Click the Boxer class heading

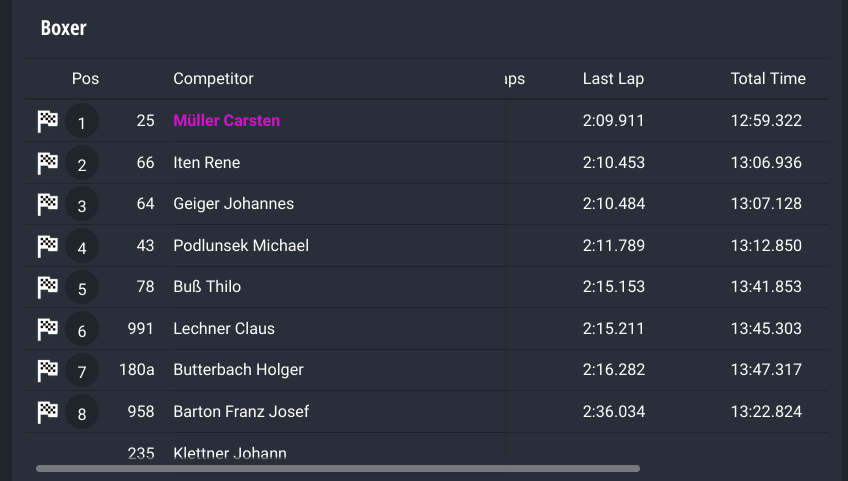pyautogui.click(x=63, y=28)
